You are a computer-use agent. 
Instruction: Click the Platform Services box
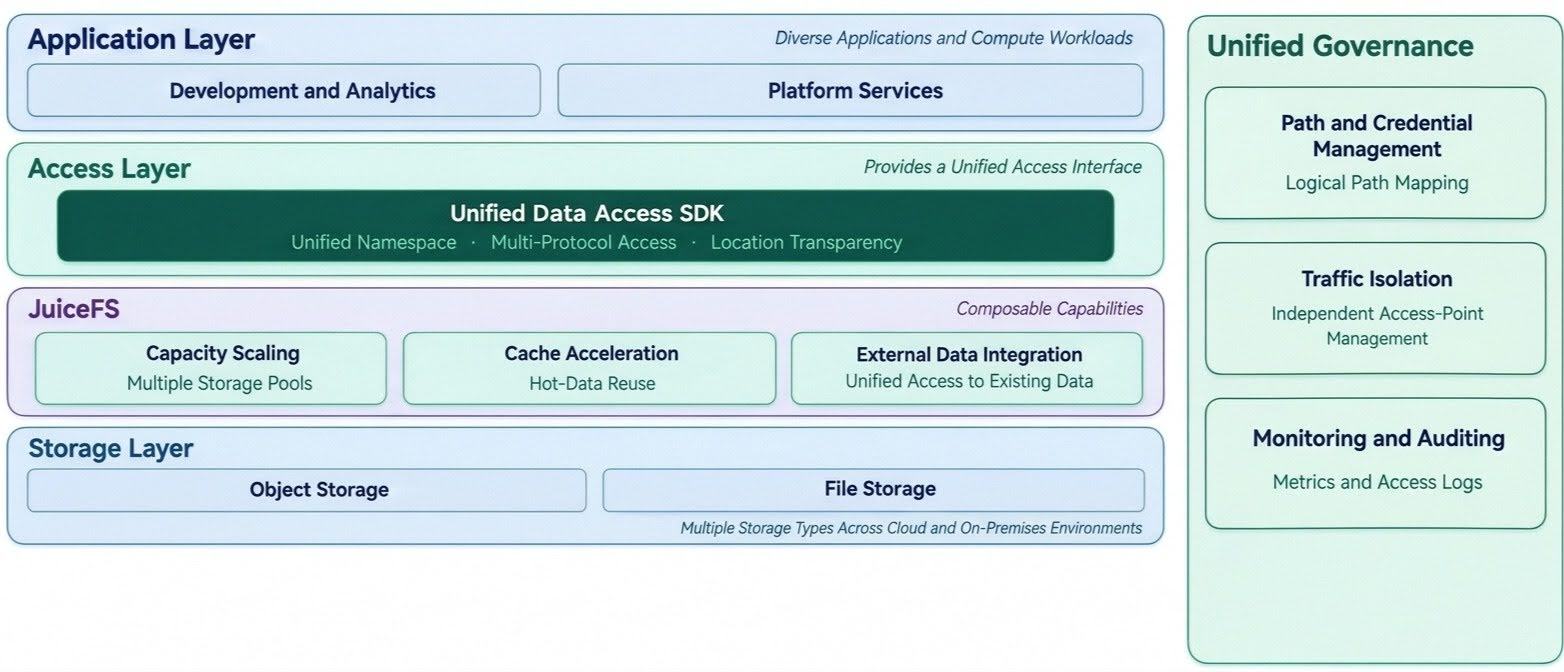tap(850, 91)
